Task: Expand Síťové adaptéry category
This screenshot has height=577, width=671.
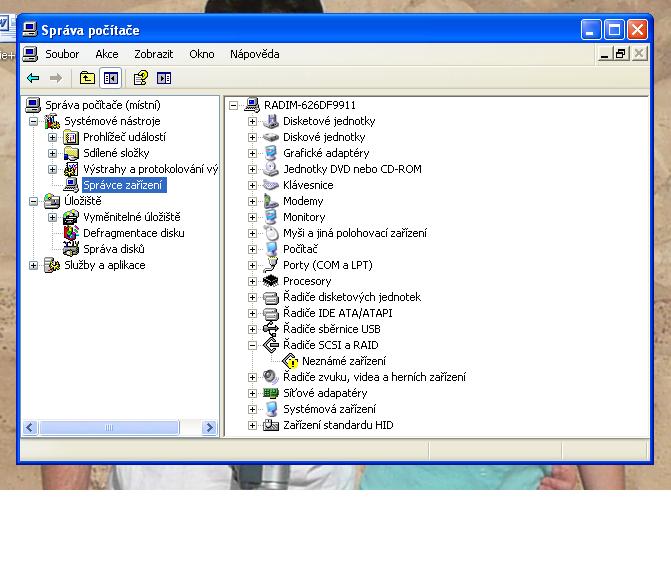Action: [x=252, y=393]
